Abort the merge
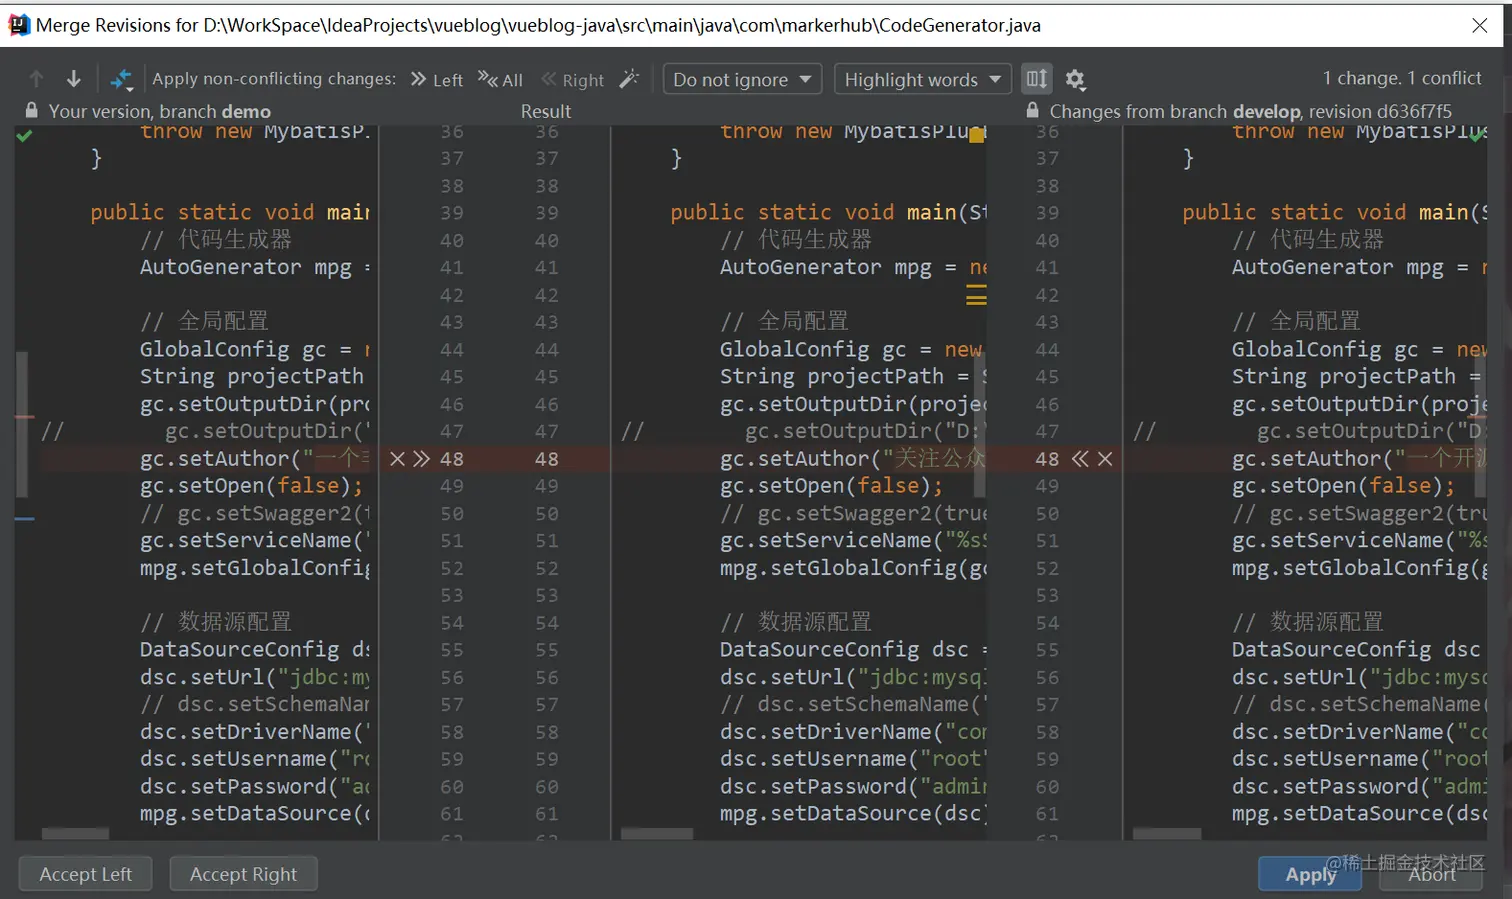 [x=1432, y=874]
